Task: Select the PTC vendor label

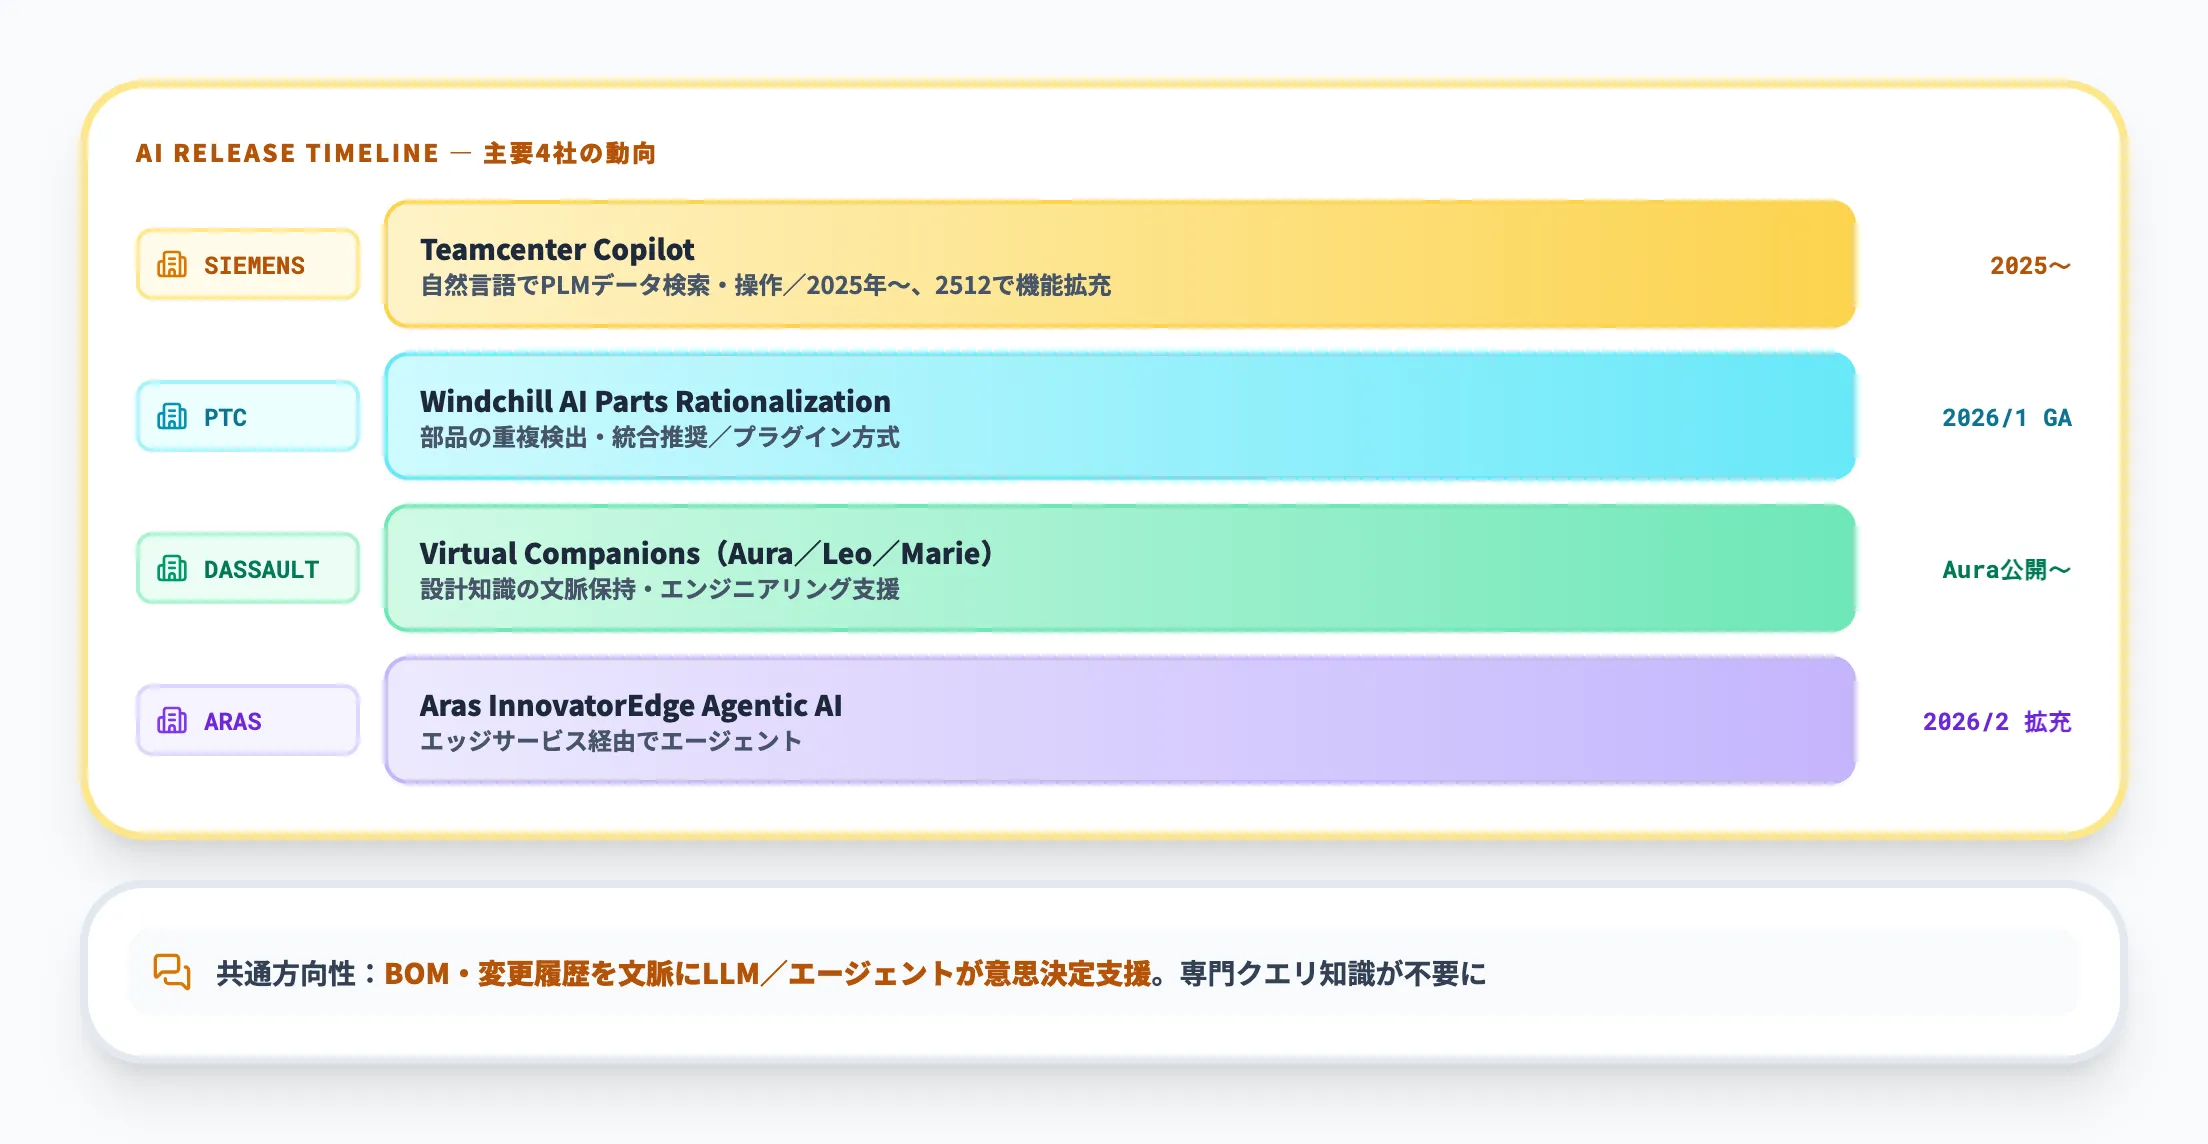Action: [225, 418]
